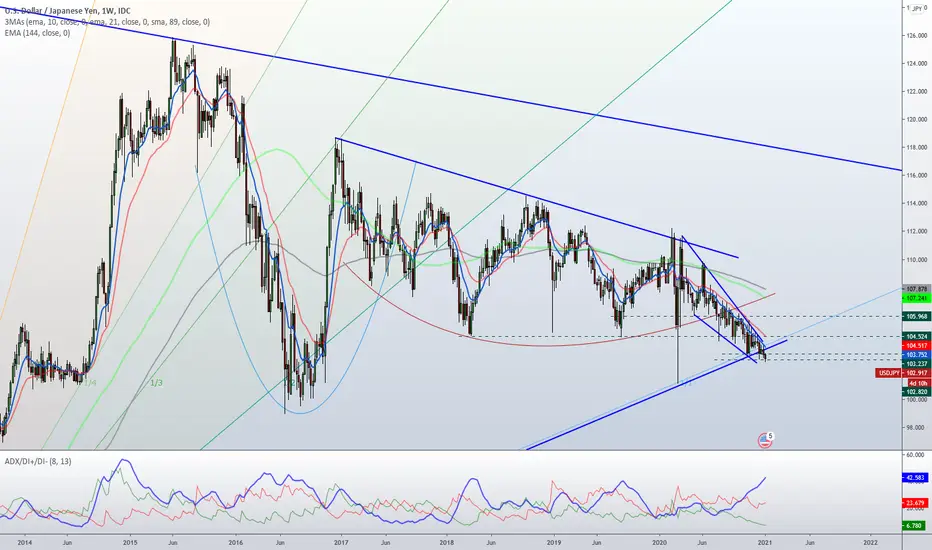Screen dimensions: 932x550
Task: Click the 103.237 price level label
Action: tap(917, 363)
